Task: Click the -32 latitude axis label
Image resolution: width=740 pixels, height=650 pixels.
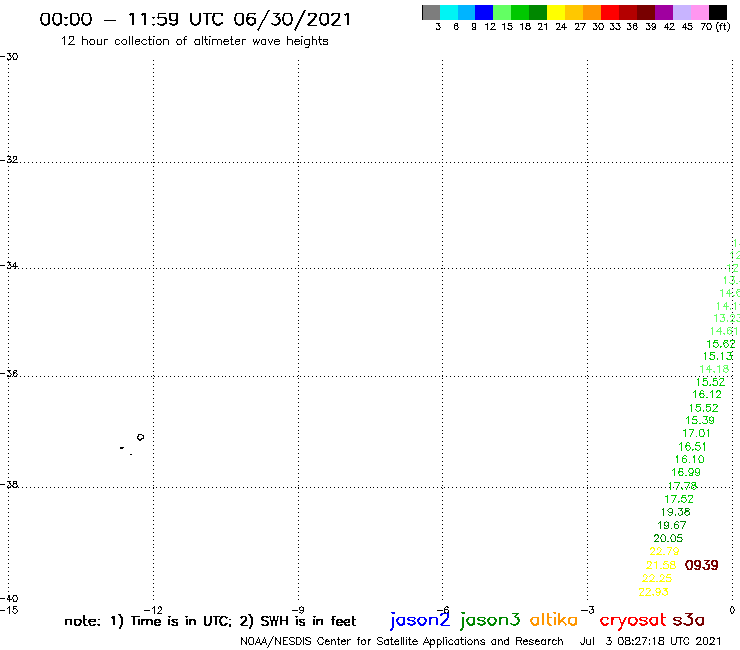Action: click(x=9, y=160)
